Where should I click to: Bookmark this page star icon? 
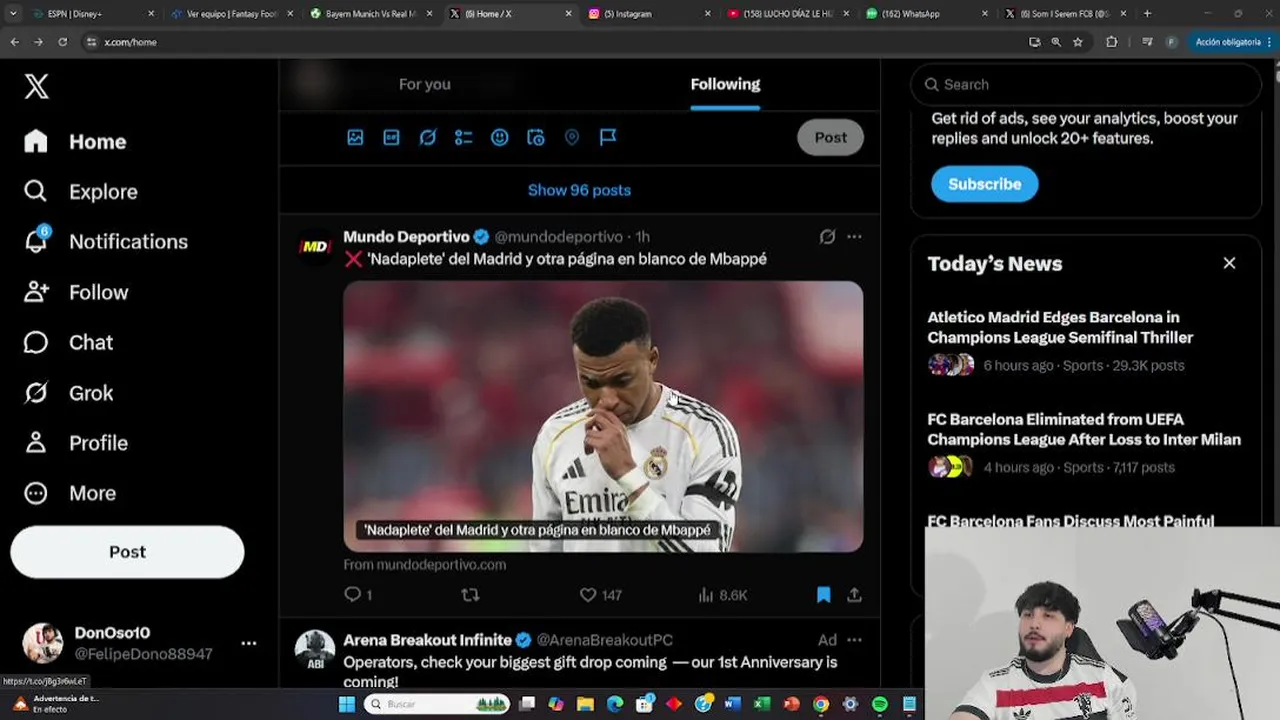[x=1078, y=42]
